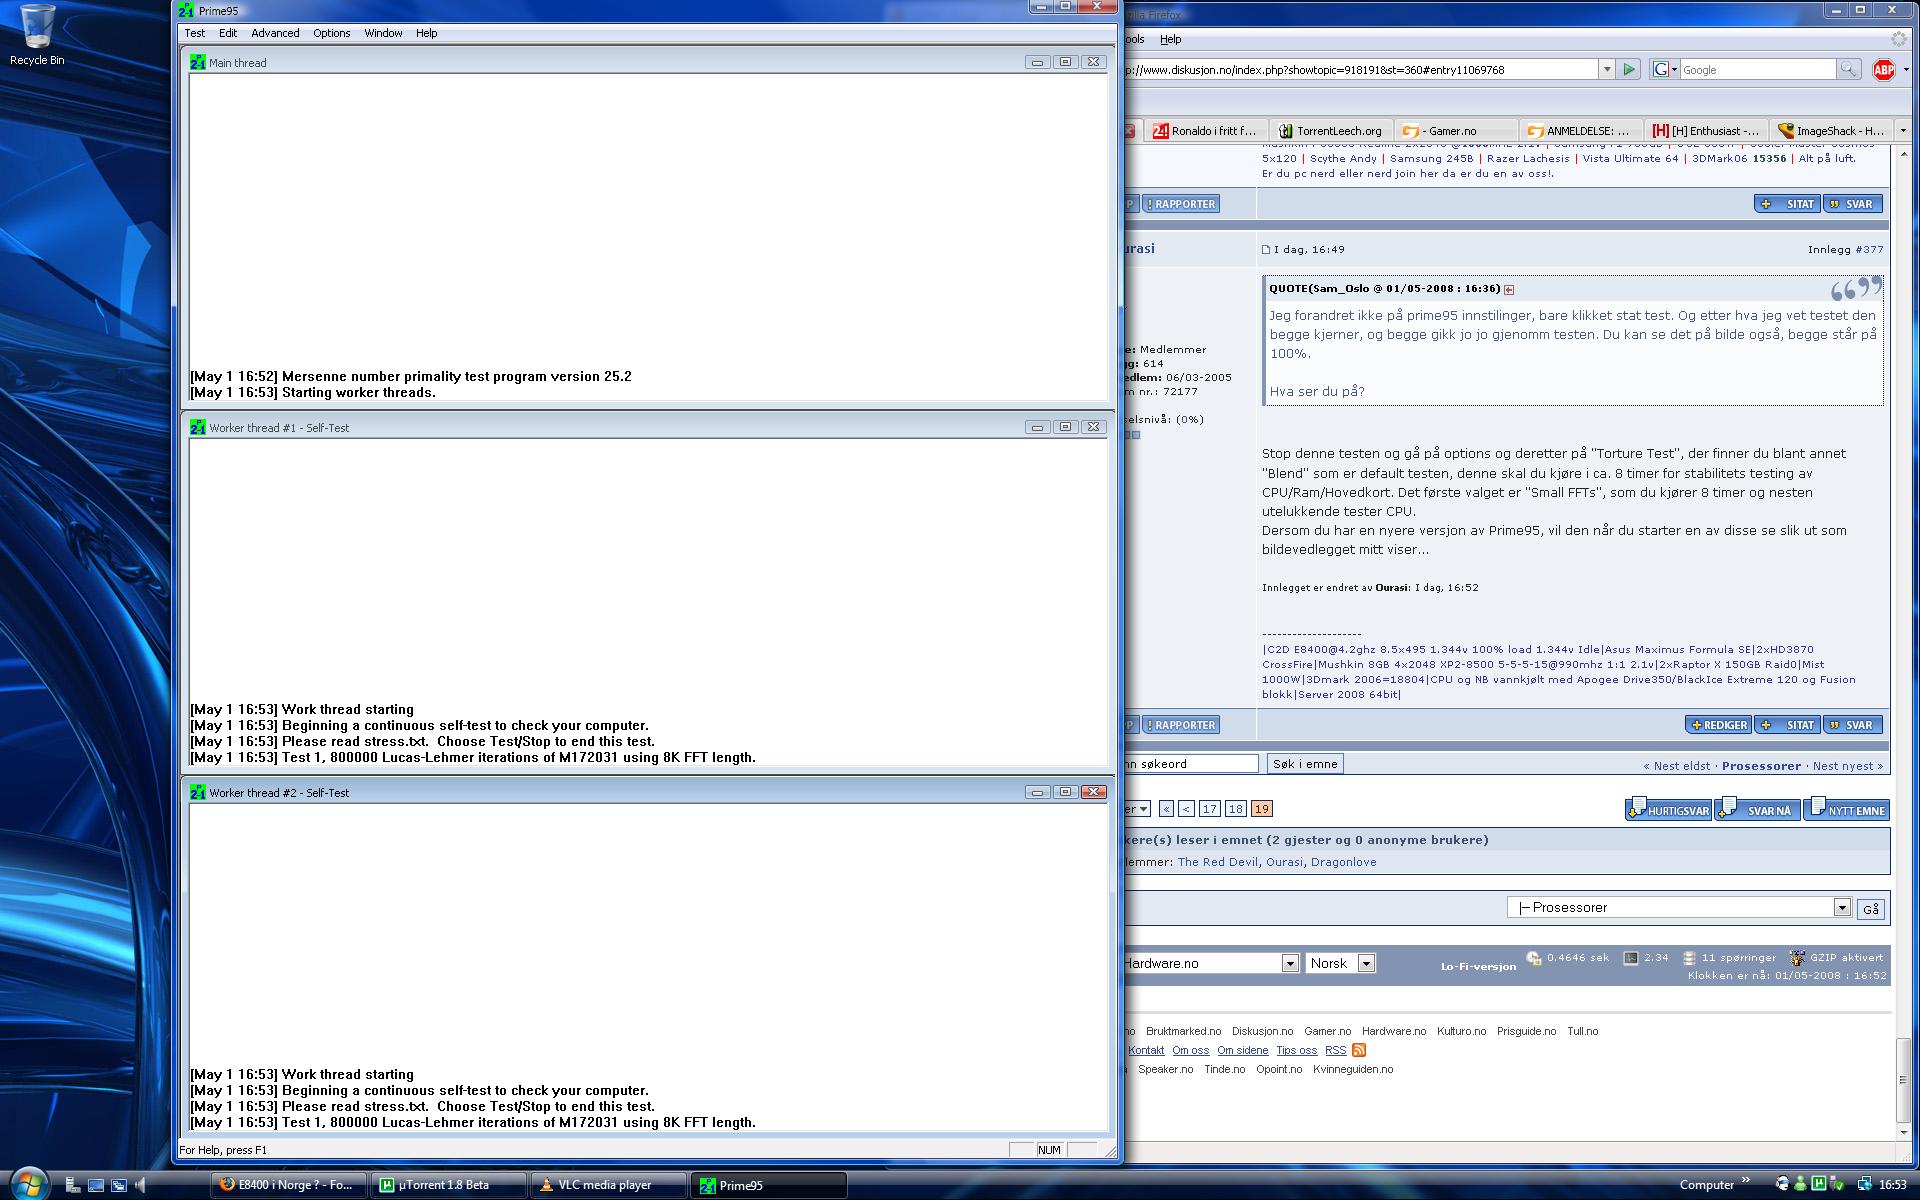Image resolution: width=1920 pixels, height=1200 pixels.
Task: Open the Advanced menu in Prime95
Action: [275, 33]
